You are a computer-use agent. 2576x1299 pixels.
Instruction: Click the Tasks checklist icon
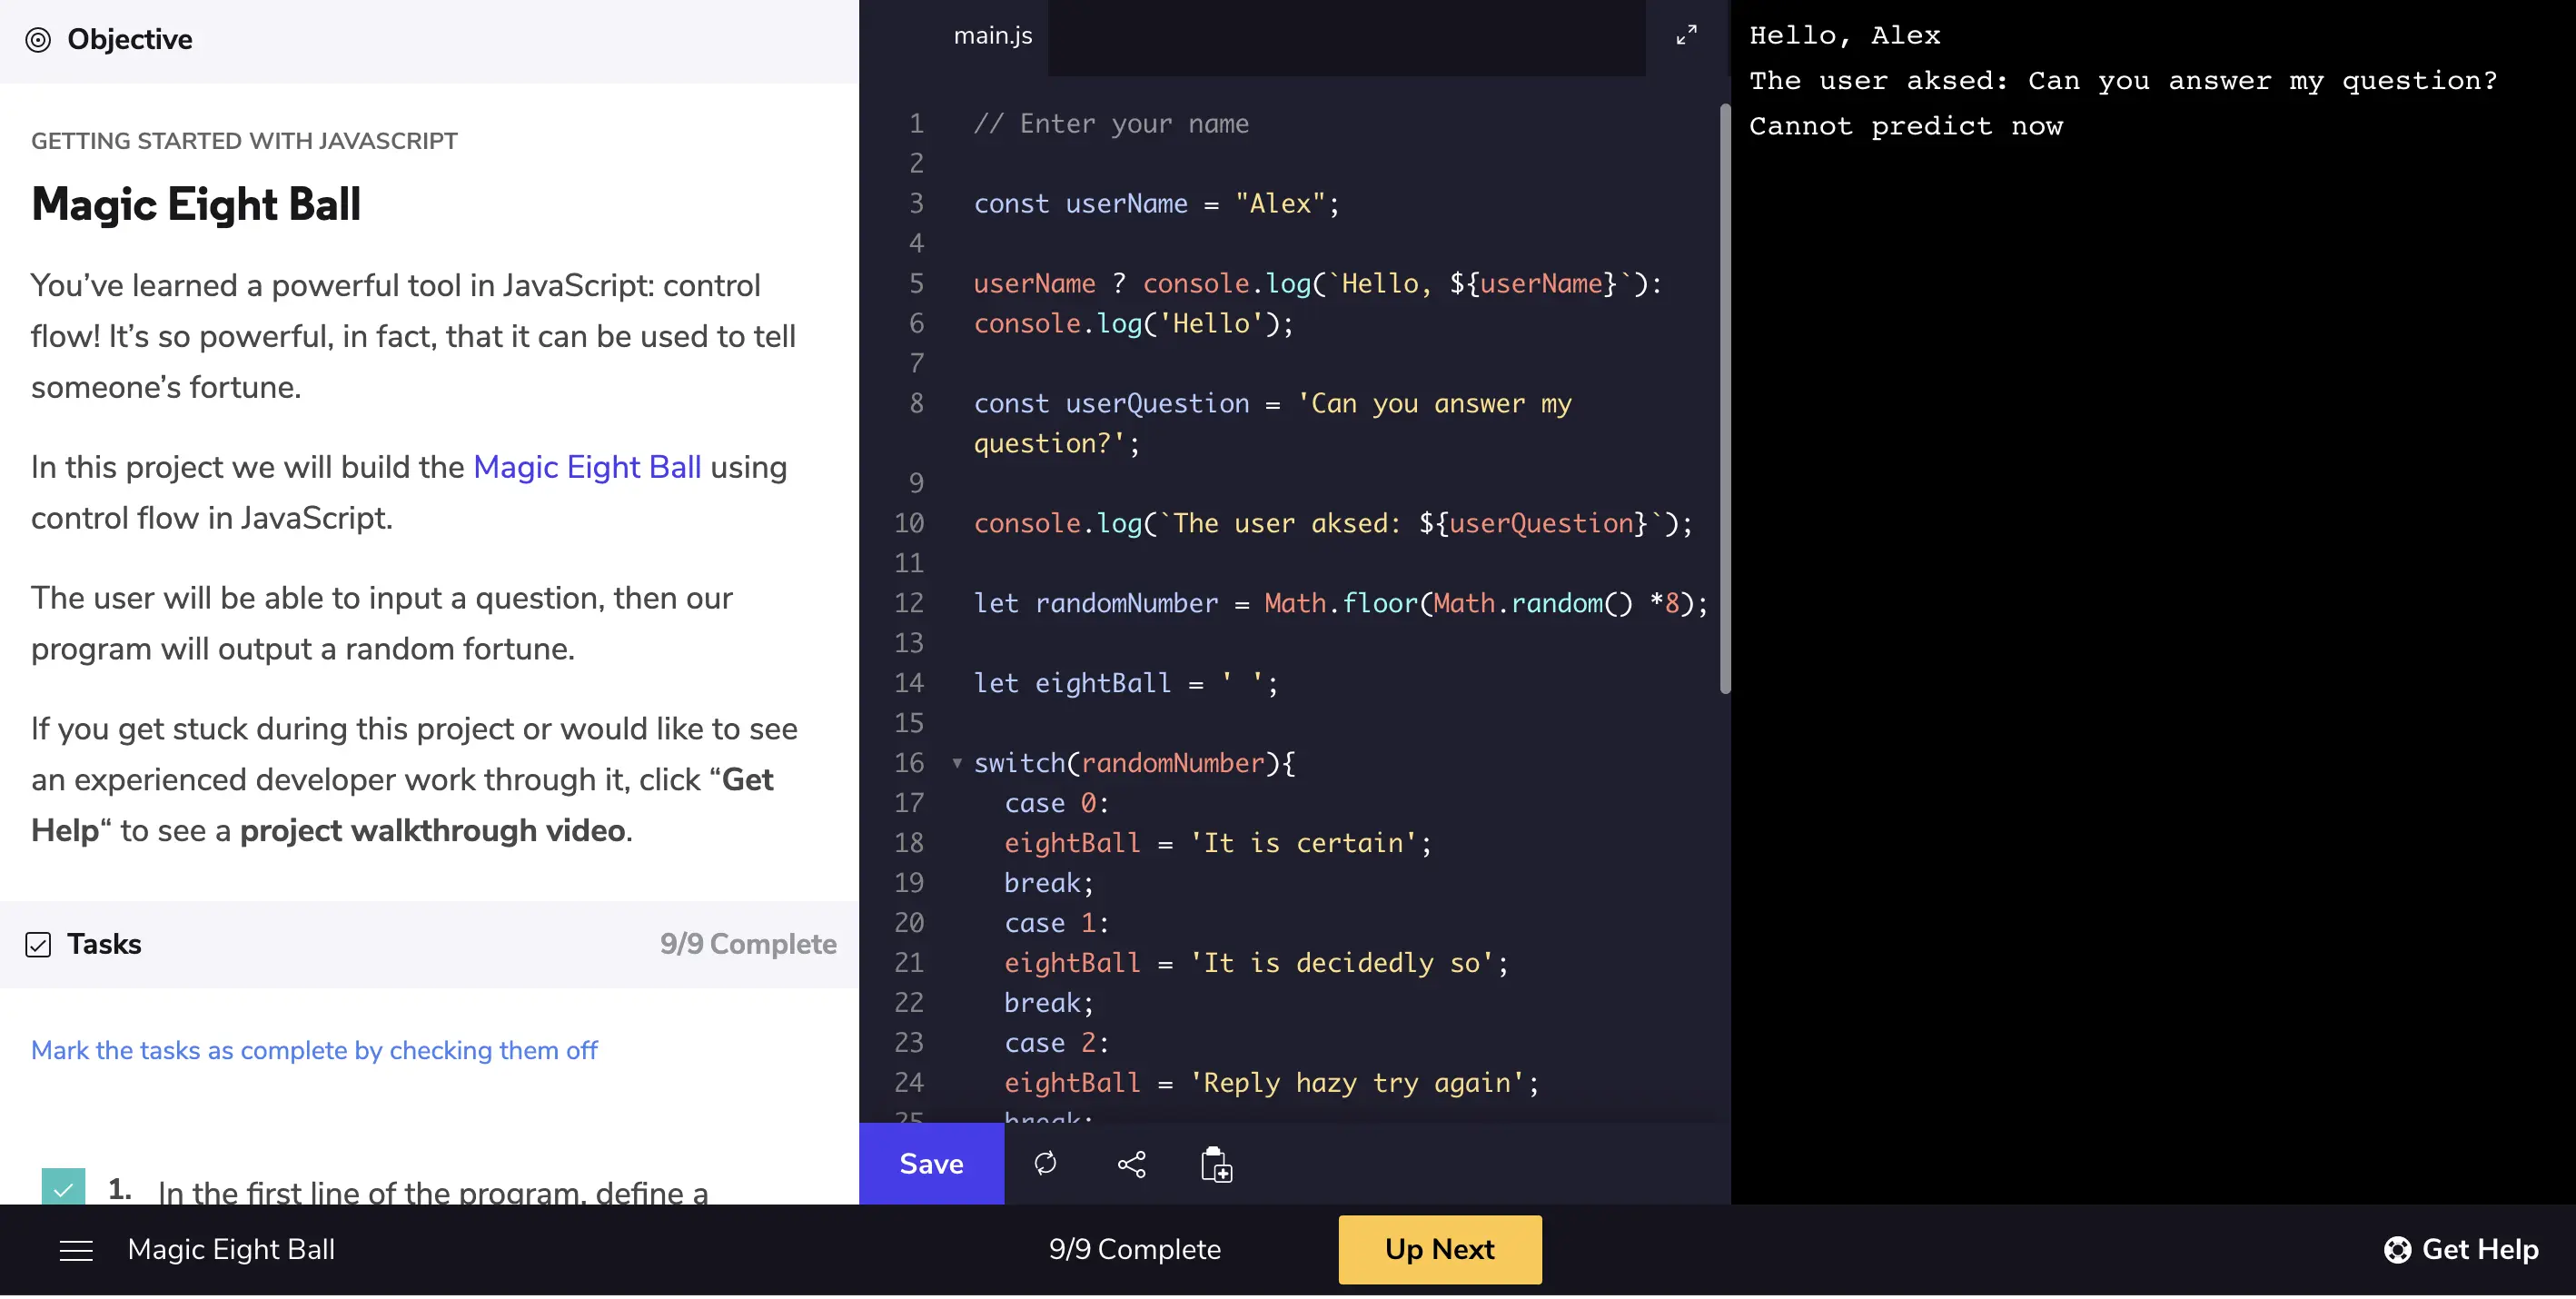tap(38, 945)
